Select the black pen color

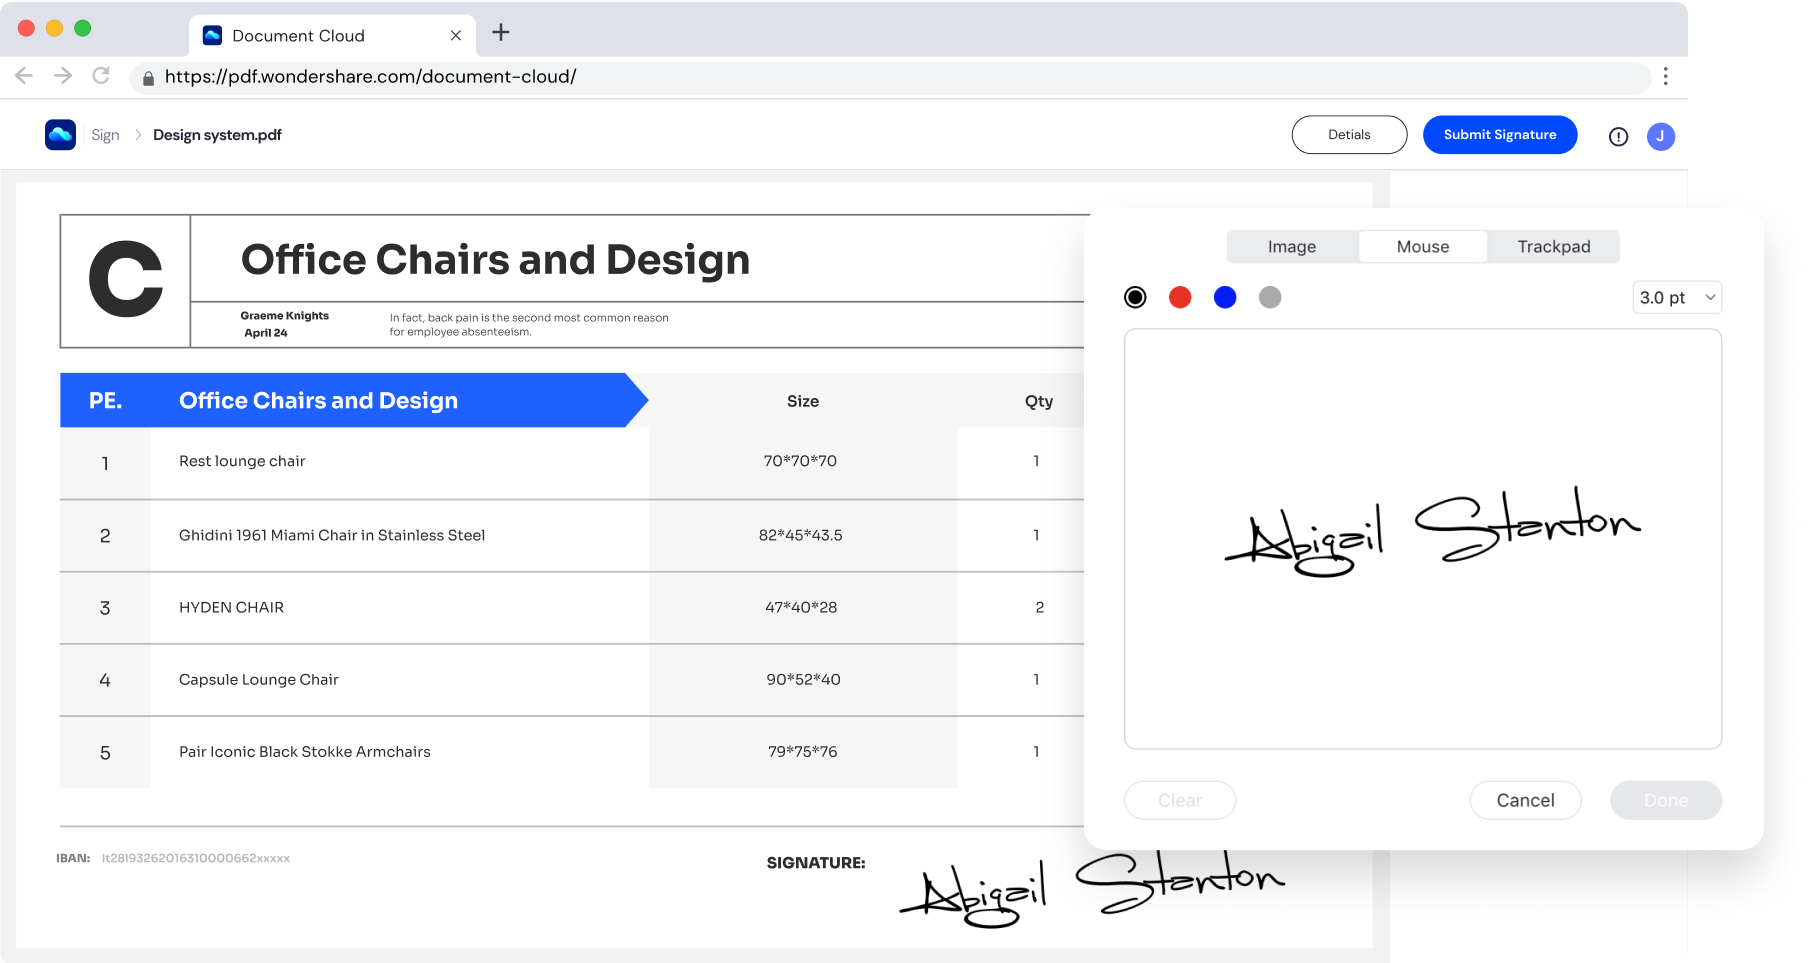pyautogui.click(x=1135, y=297)
